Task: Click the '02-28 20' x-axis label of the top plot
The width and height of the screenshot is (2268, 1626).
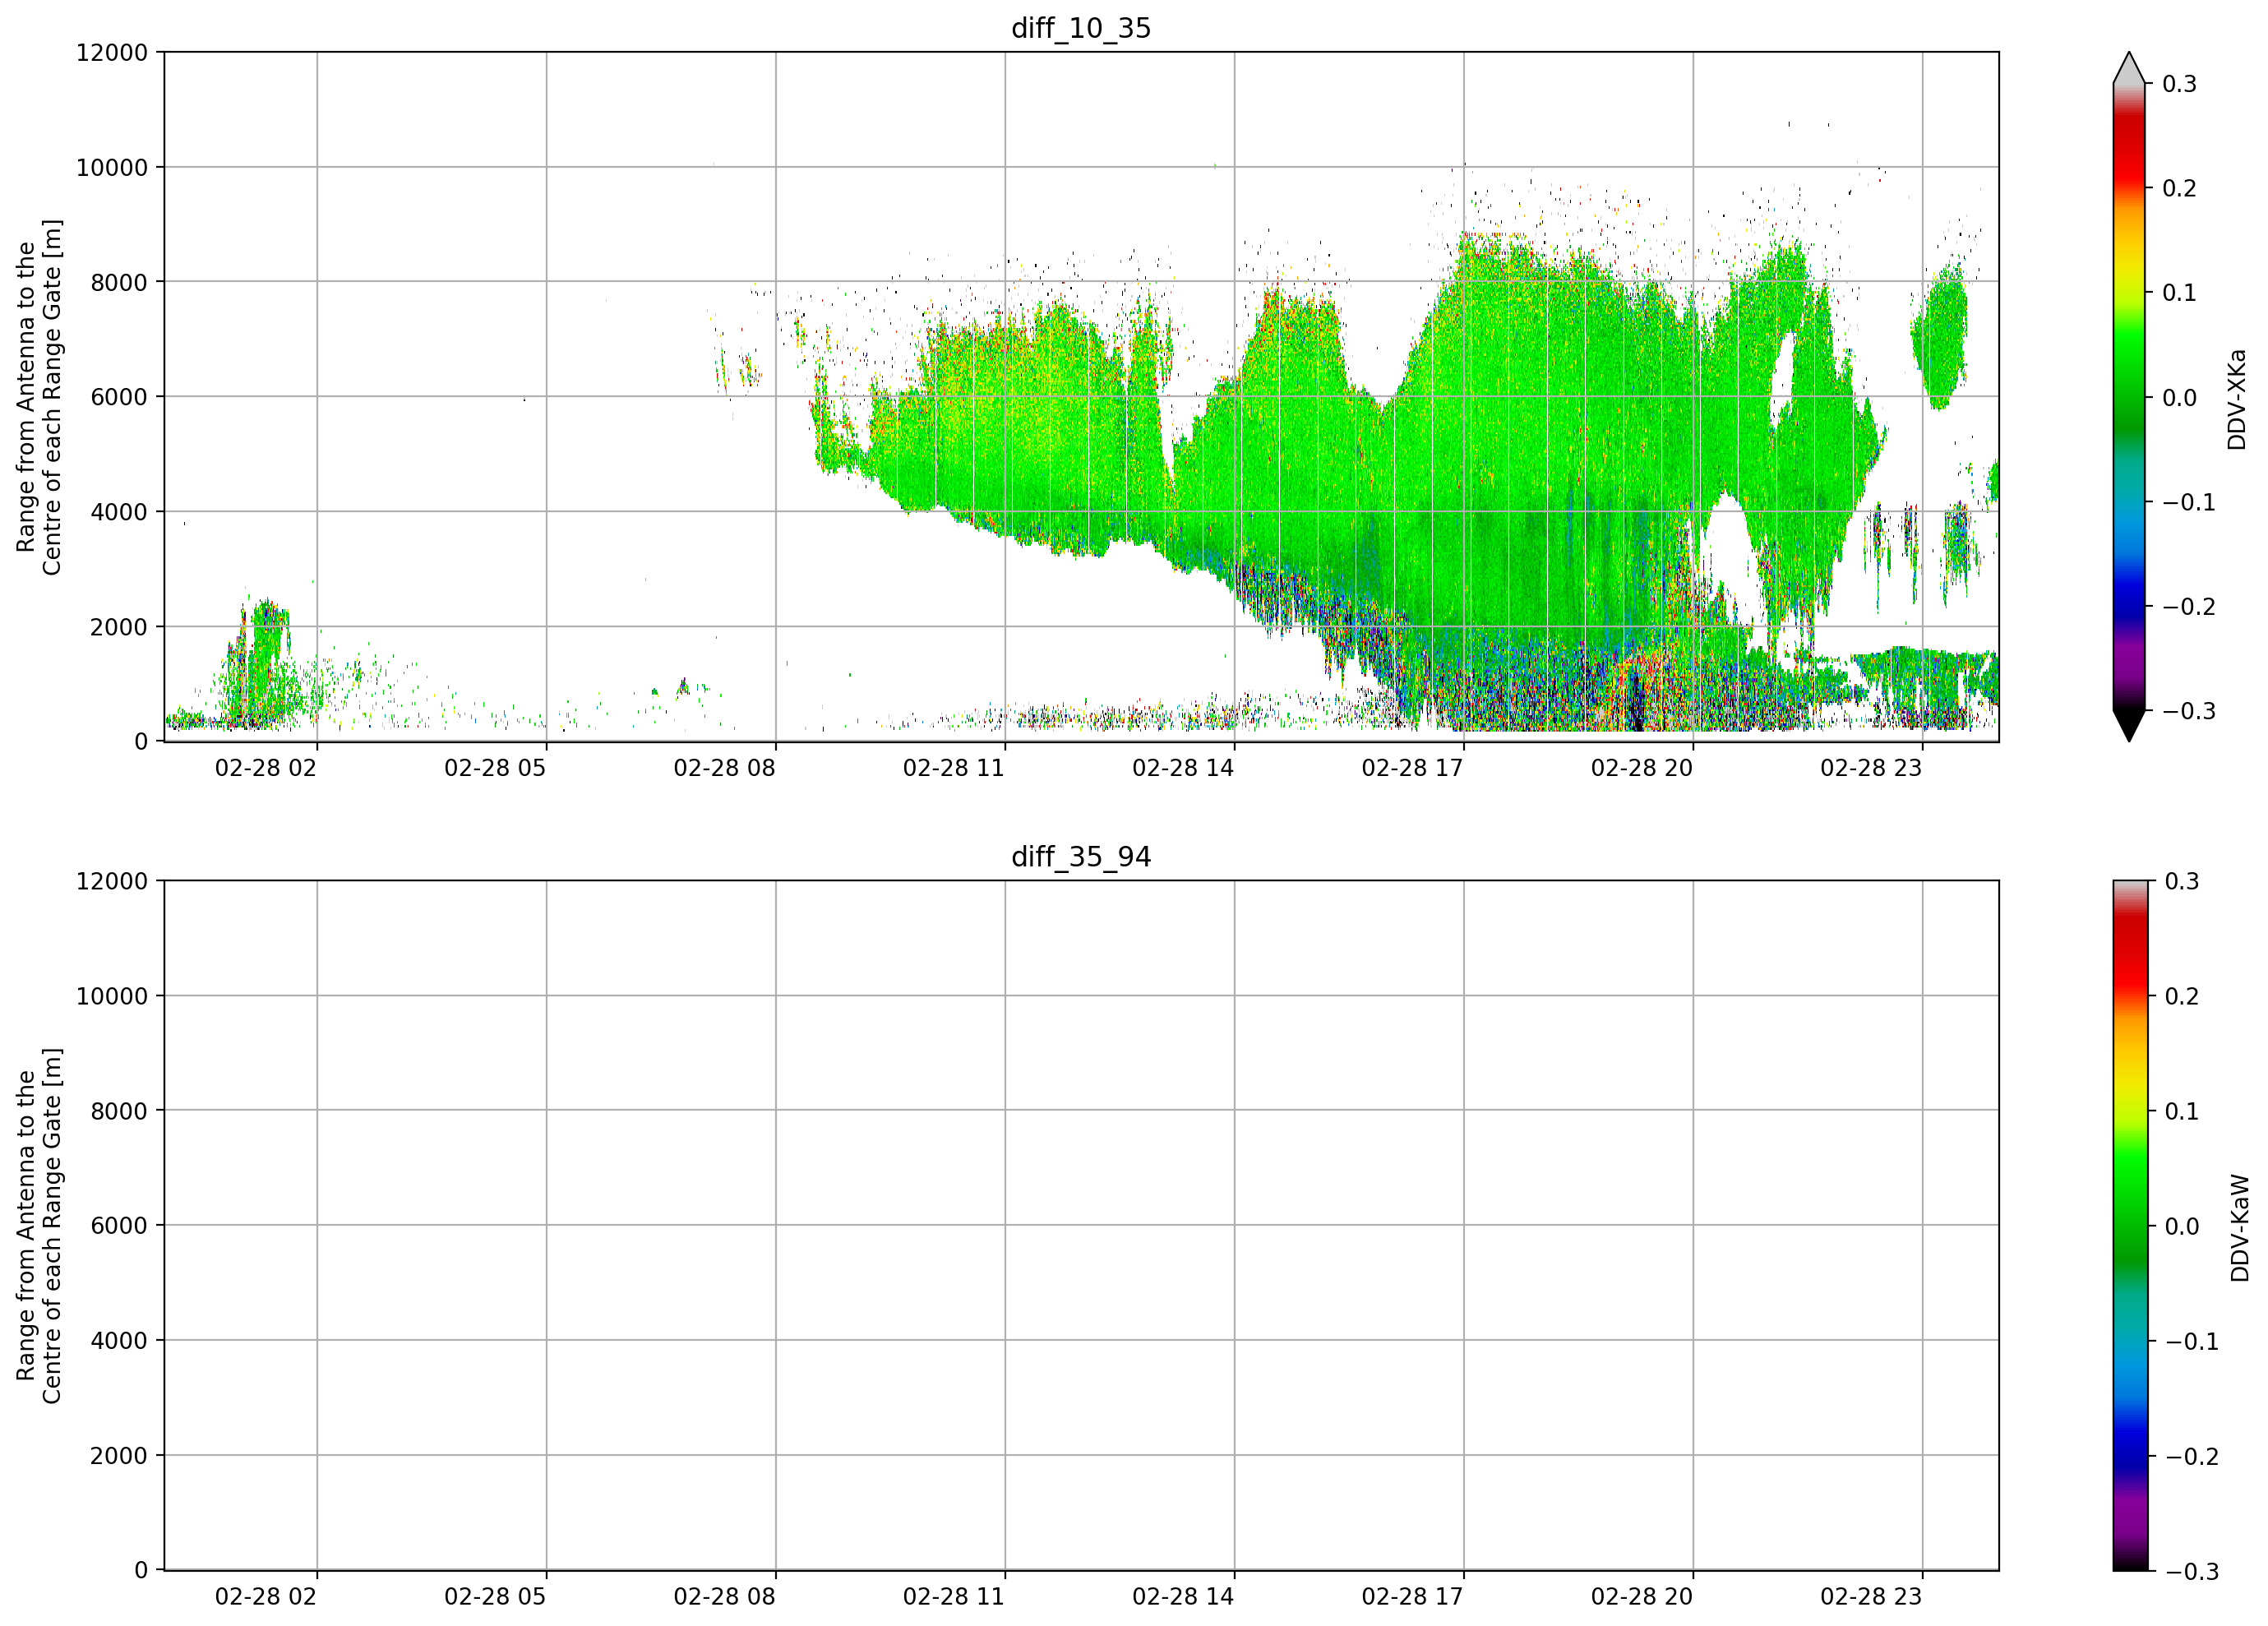Action: 1642,768
